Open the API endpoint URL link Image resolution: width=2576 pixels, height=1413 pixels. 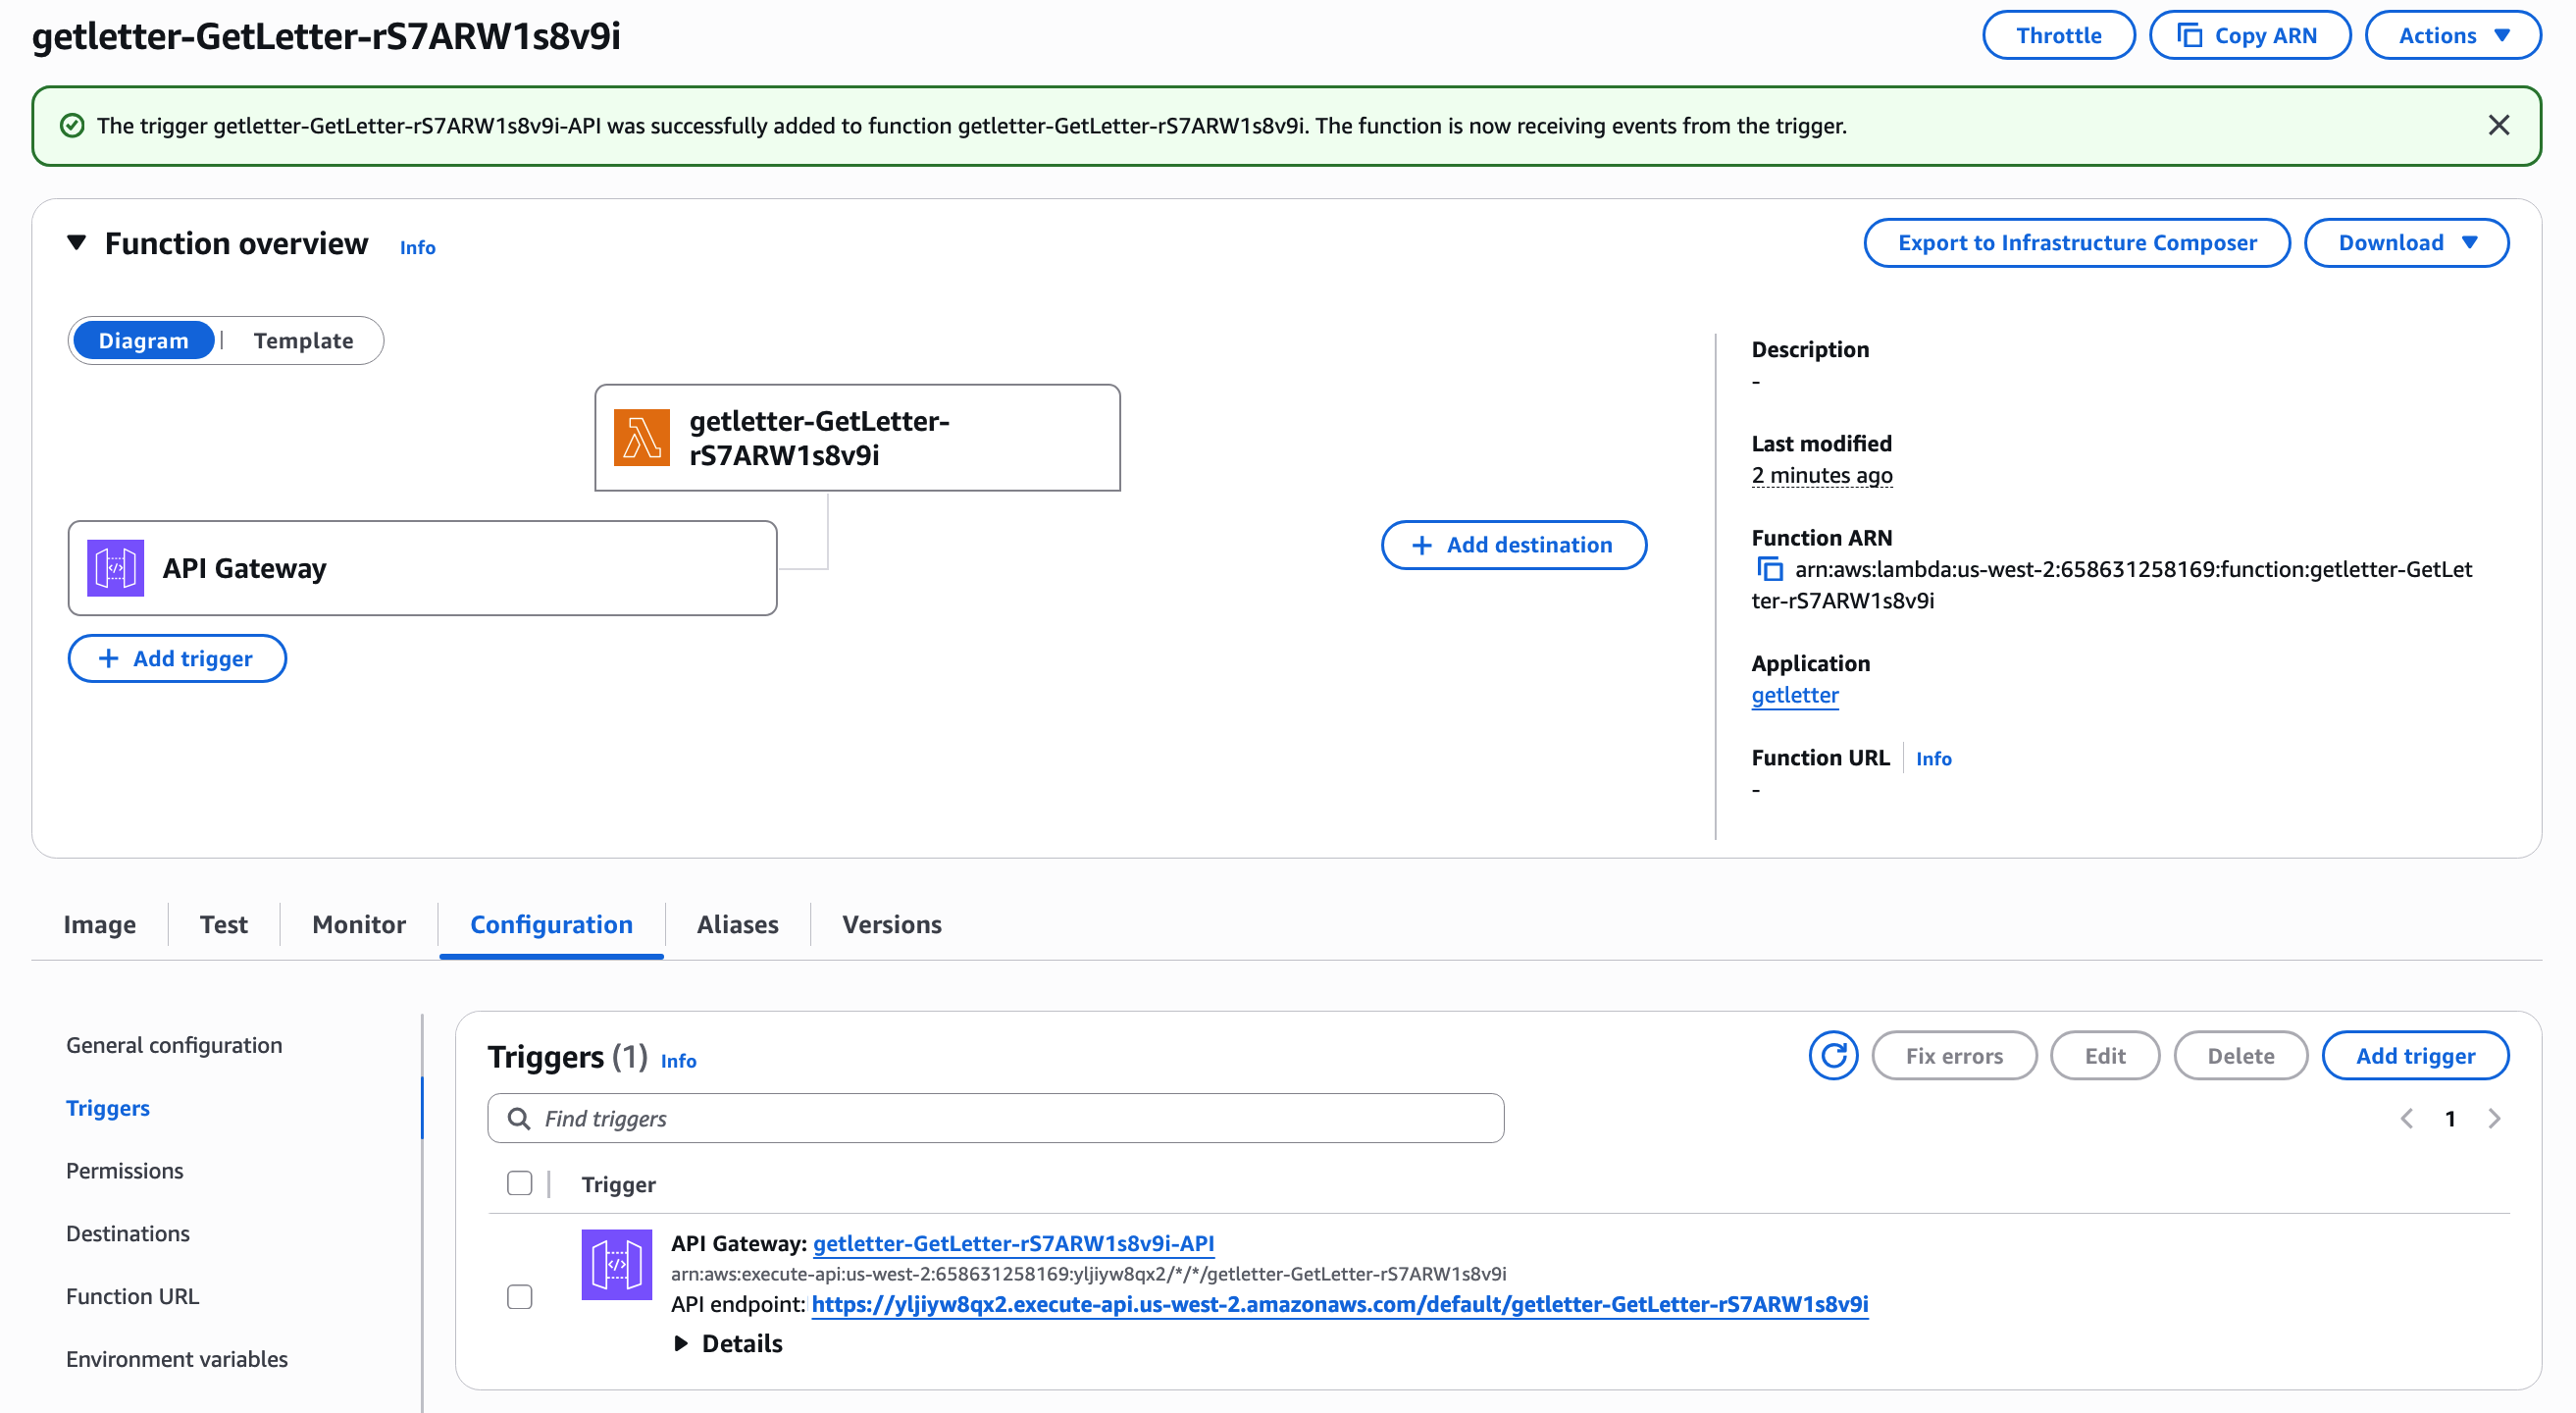click(1340, 1304)
